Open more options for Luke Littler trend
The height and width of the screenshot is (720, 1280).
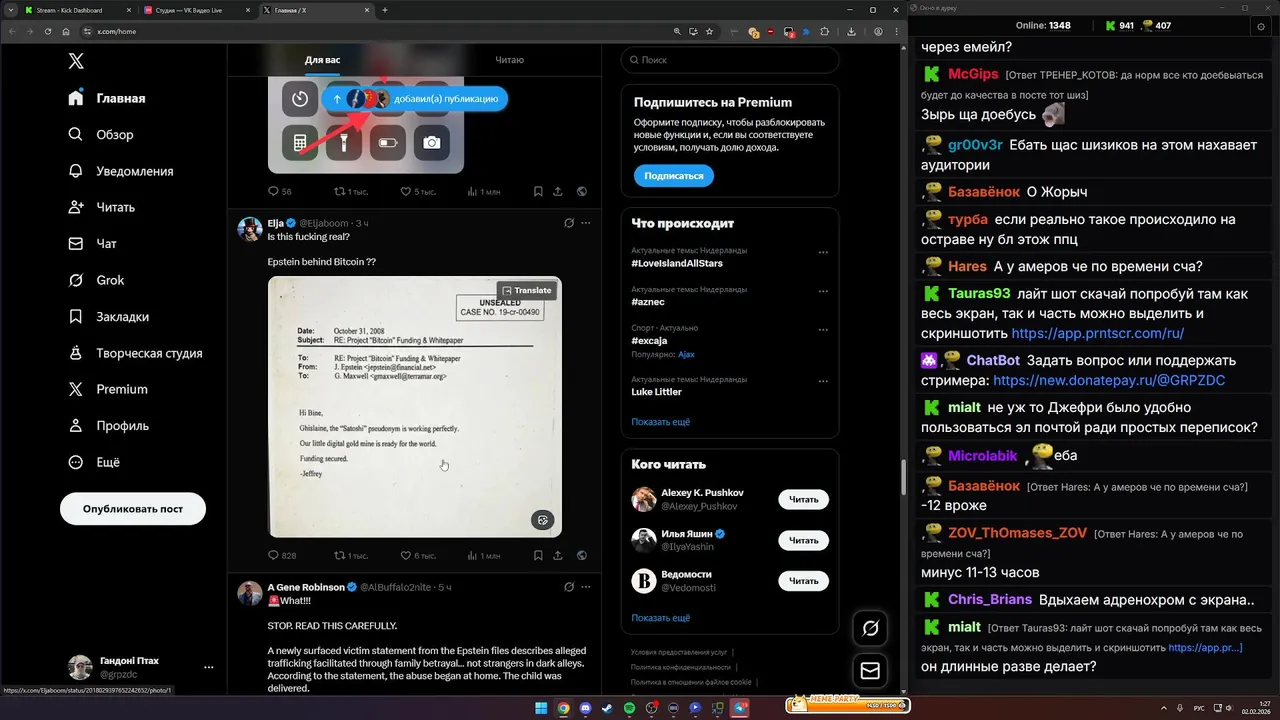pos(823,381)
